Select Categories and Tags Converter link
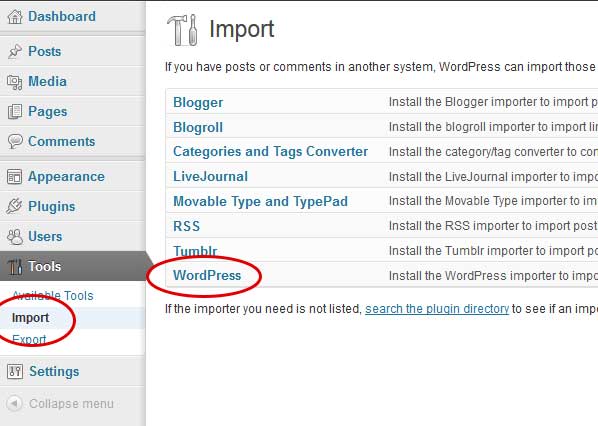The image size is (598, 426). pos(270,151)
